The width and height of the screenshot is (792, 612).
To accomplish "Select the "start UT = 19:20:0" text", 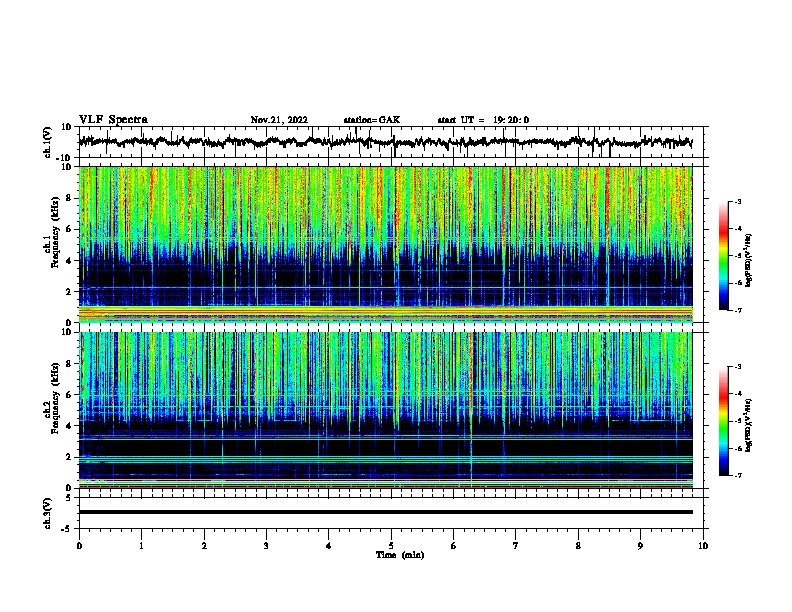I will tap(483, 120).
